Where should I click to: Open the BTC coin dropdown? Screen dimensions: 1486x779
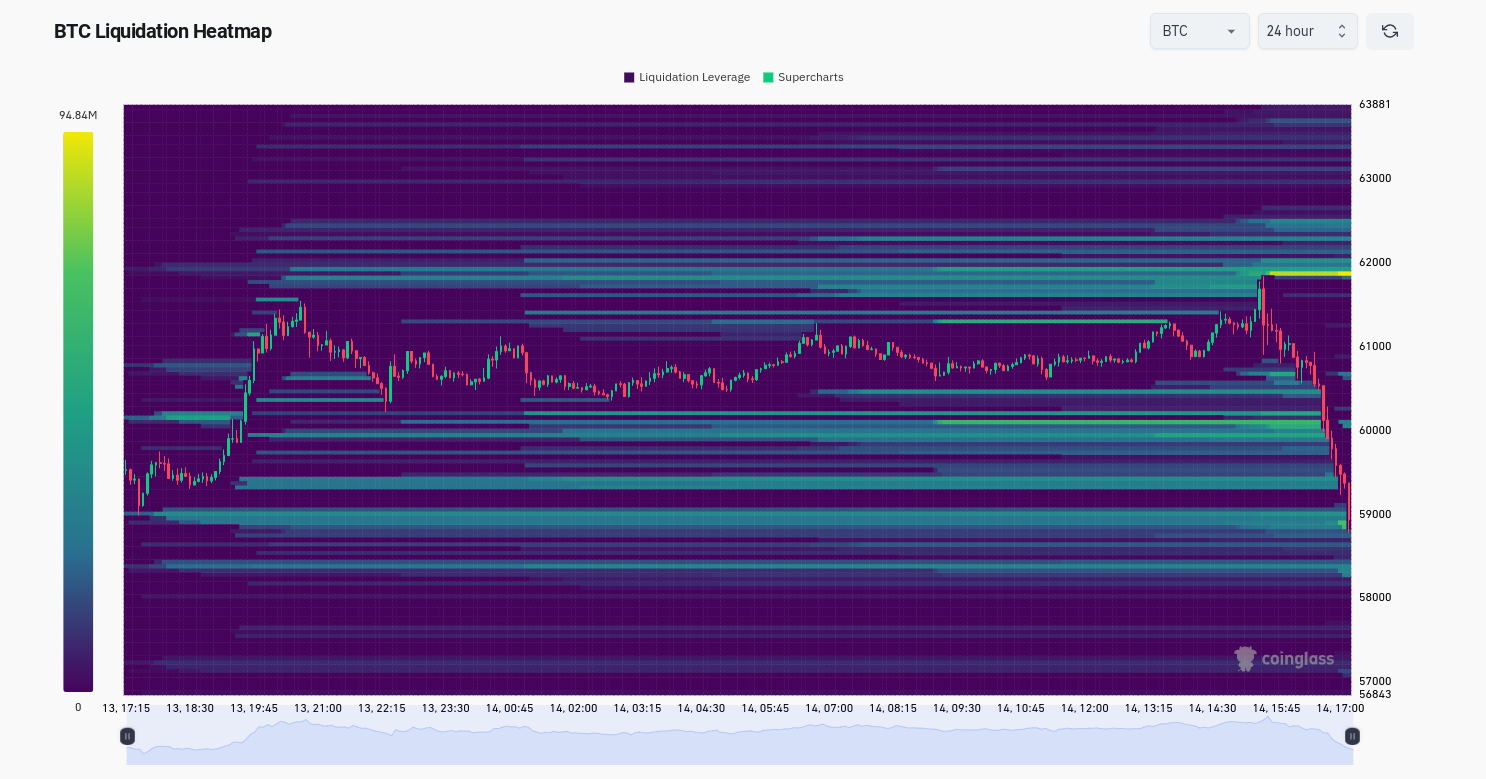click(x=1199, y=31)
